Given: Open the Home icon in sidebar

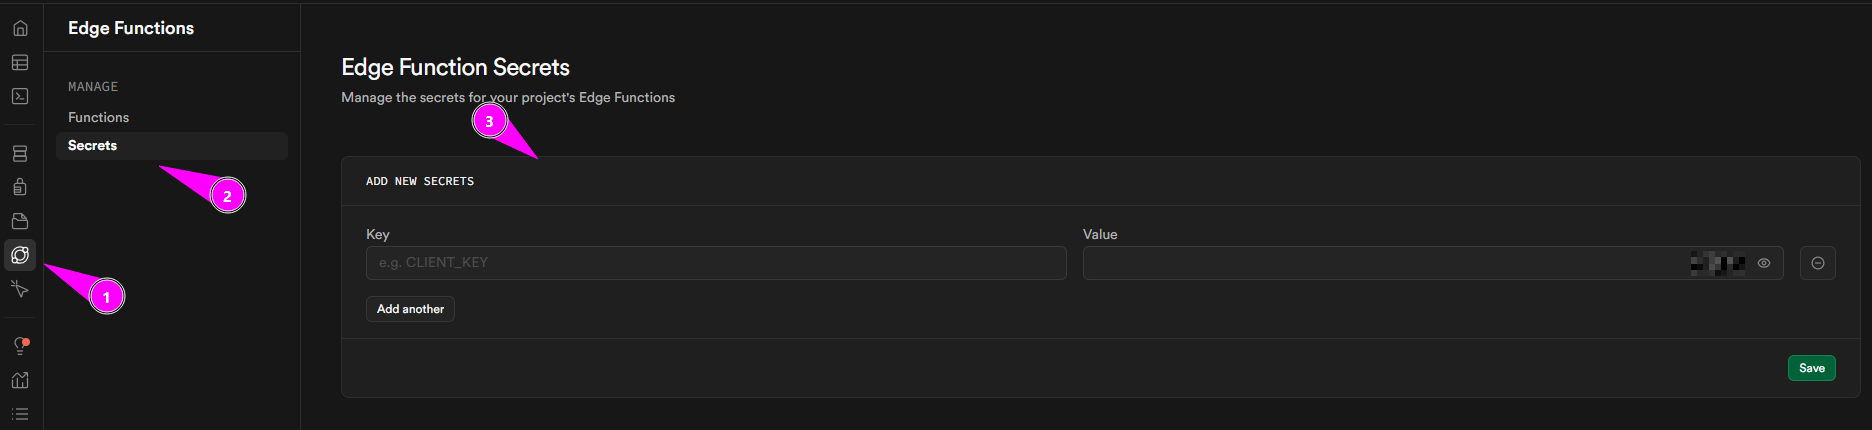Looking at the screenshot, I should click(20, 28).
